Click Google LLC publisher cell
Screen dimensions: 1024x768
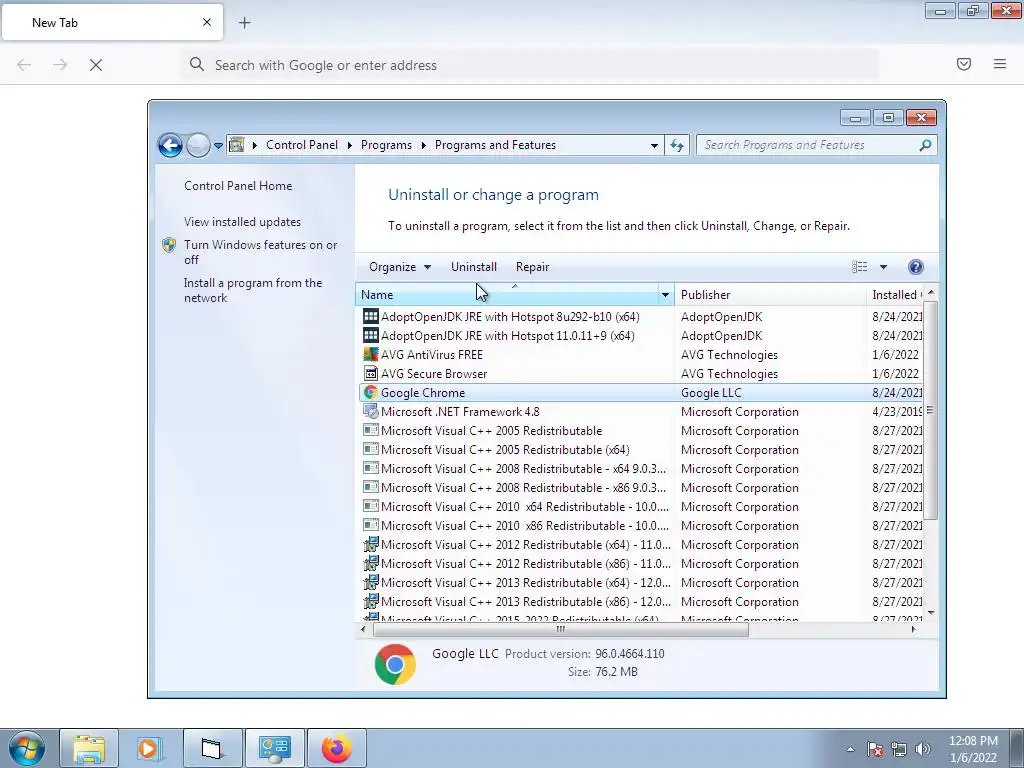point(711,392)
